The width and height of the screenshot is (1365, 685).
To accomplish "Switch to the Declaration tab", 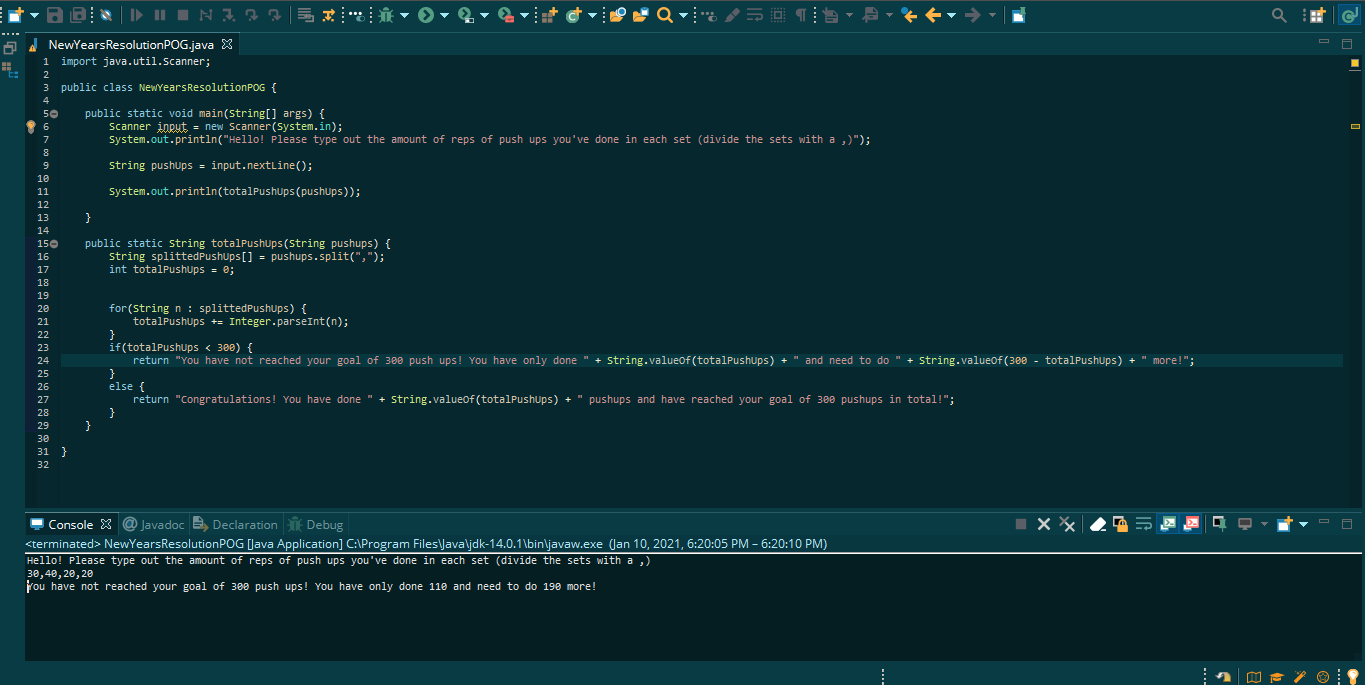I will pos(236,524).
